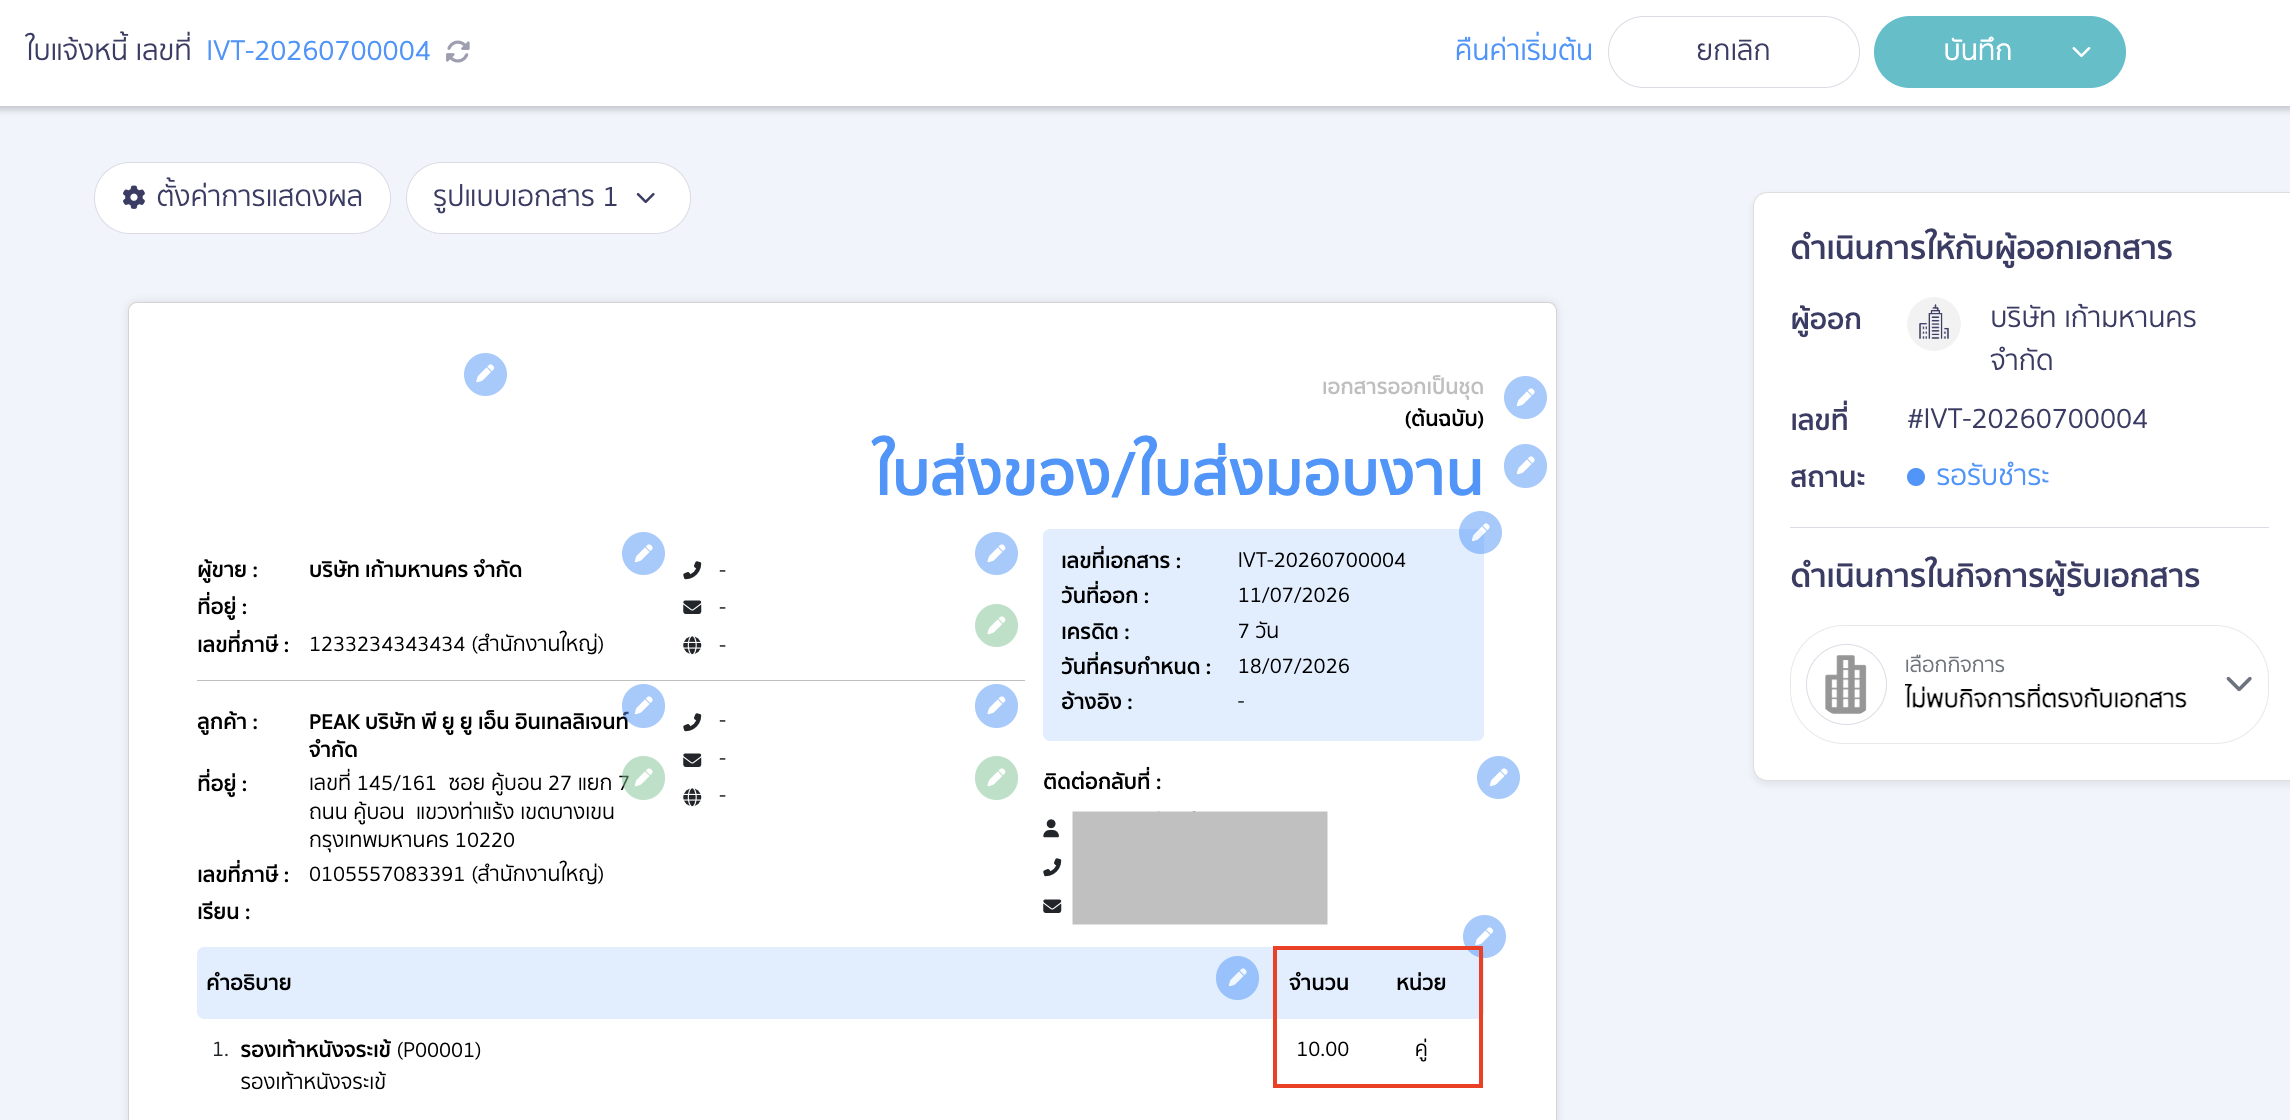Click the หน่วย column header
Viewport: 2290px width, 1120px height.
1421,983
